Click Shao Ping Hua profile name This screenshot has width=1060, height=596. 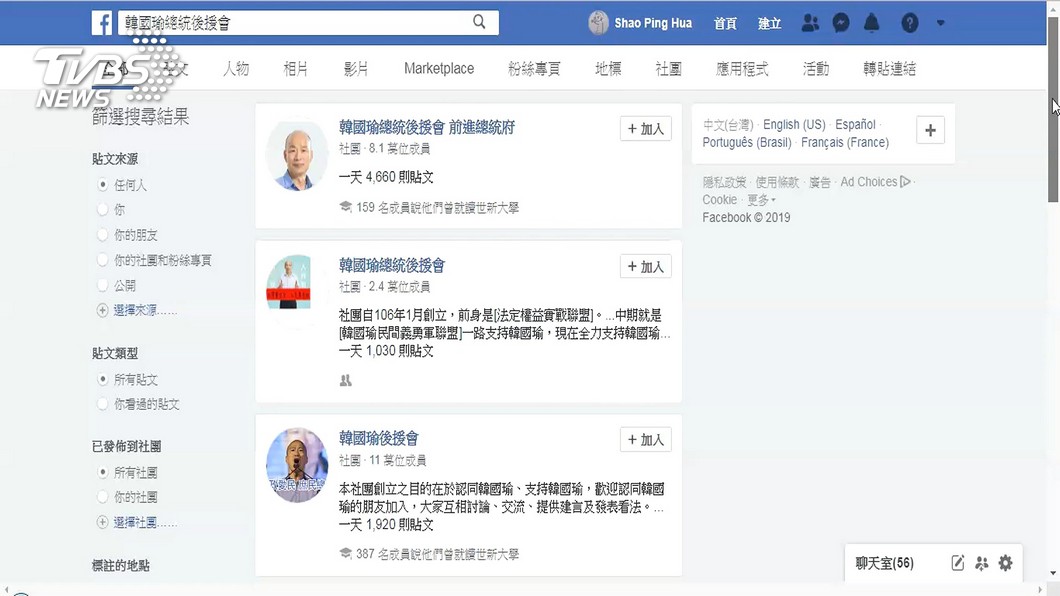tap(653, 23)
